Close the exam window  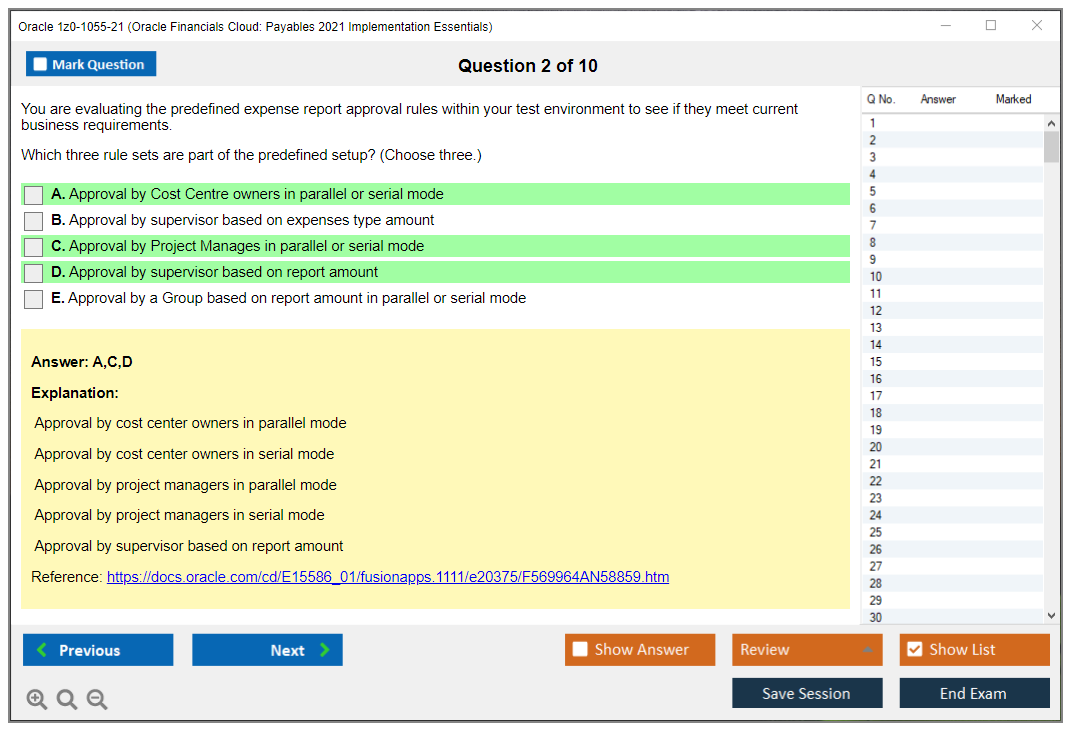pyautogui.click(x=1037, y=25)
